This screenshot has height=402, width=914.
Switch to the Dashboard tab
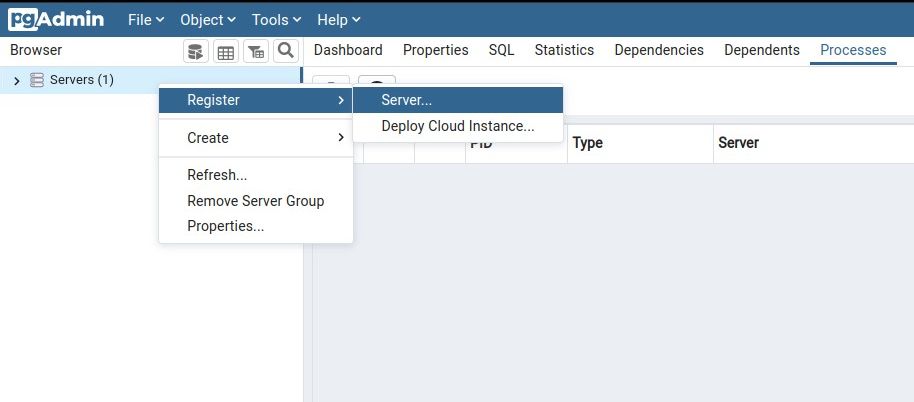point(348,50)
